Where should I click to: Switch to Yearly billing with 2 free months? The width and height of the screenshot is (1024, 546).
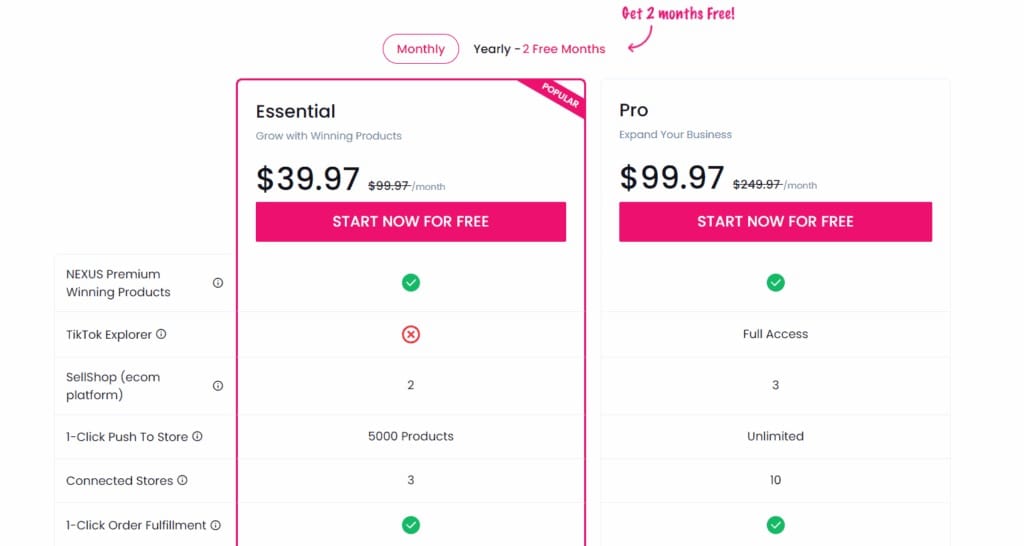539,49
